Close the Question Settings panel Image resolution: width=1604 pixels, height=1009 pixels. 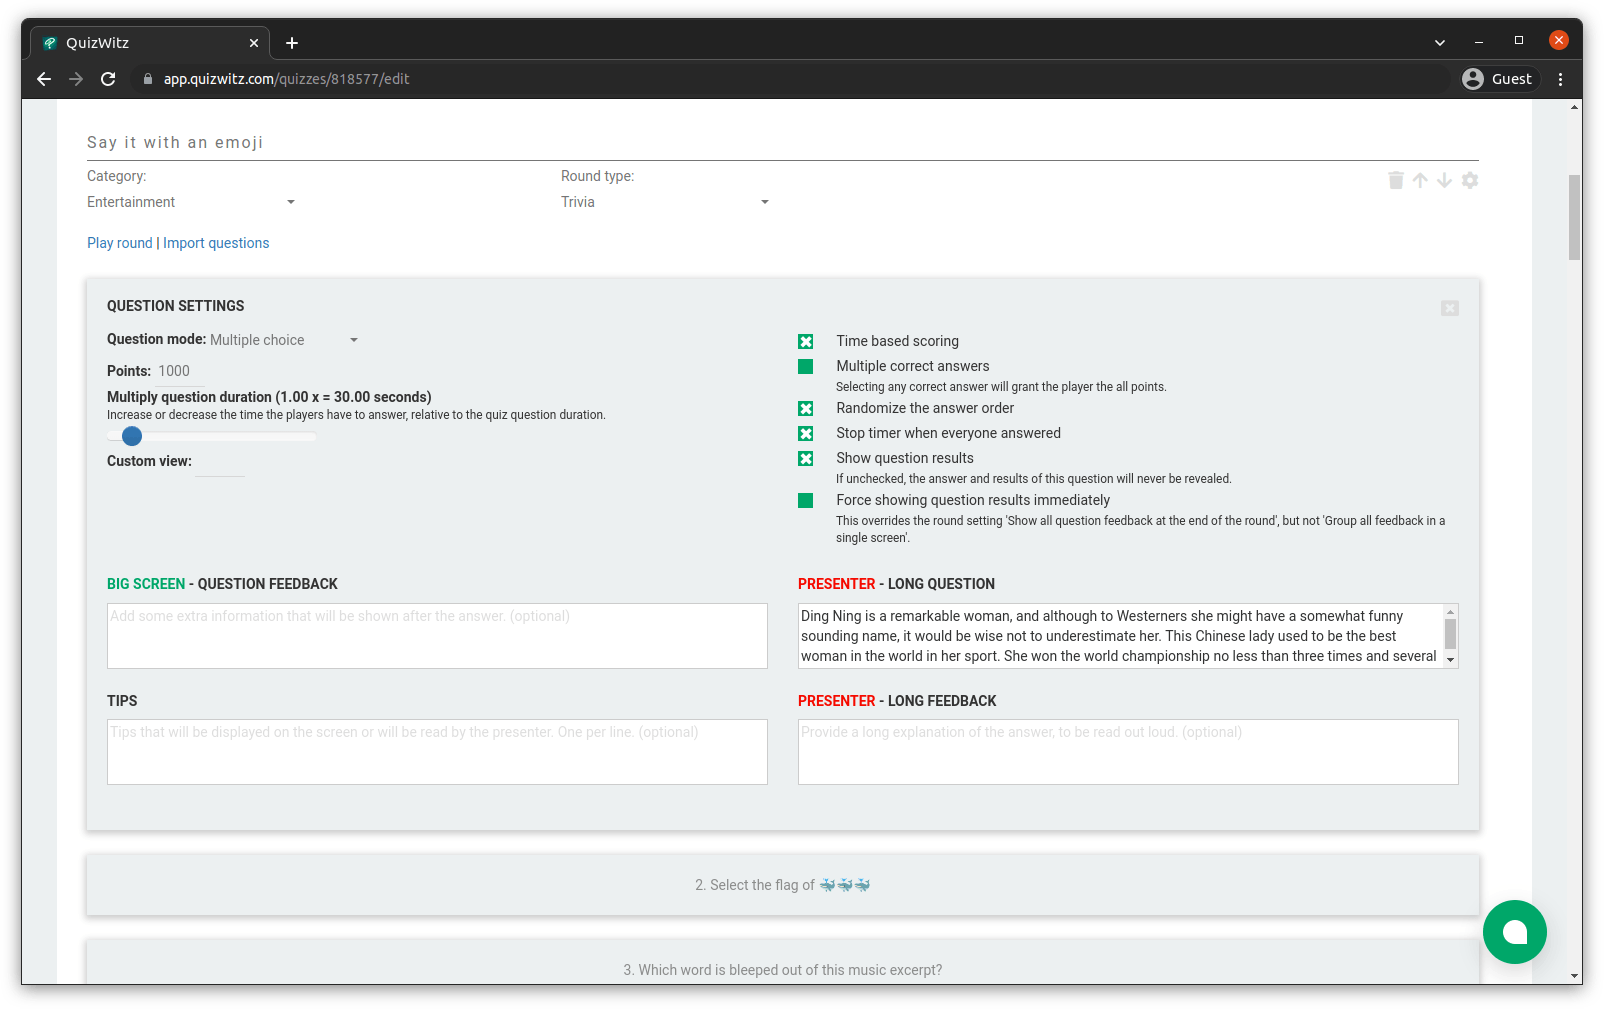click(1450, 308)
